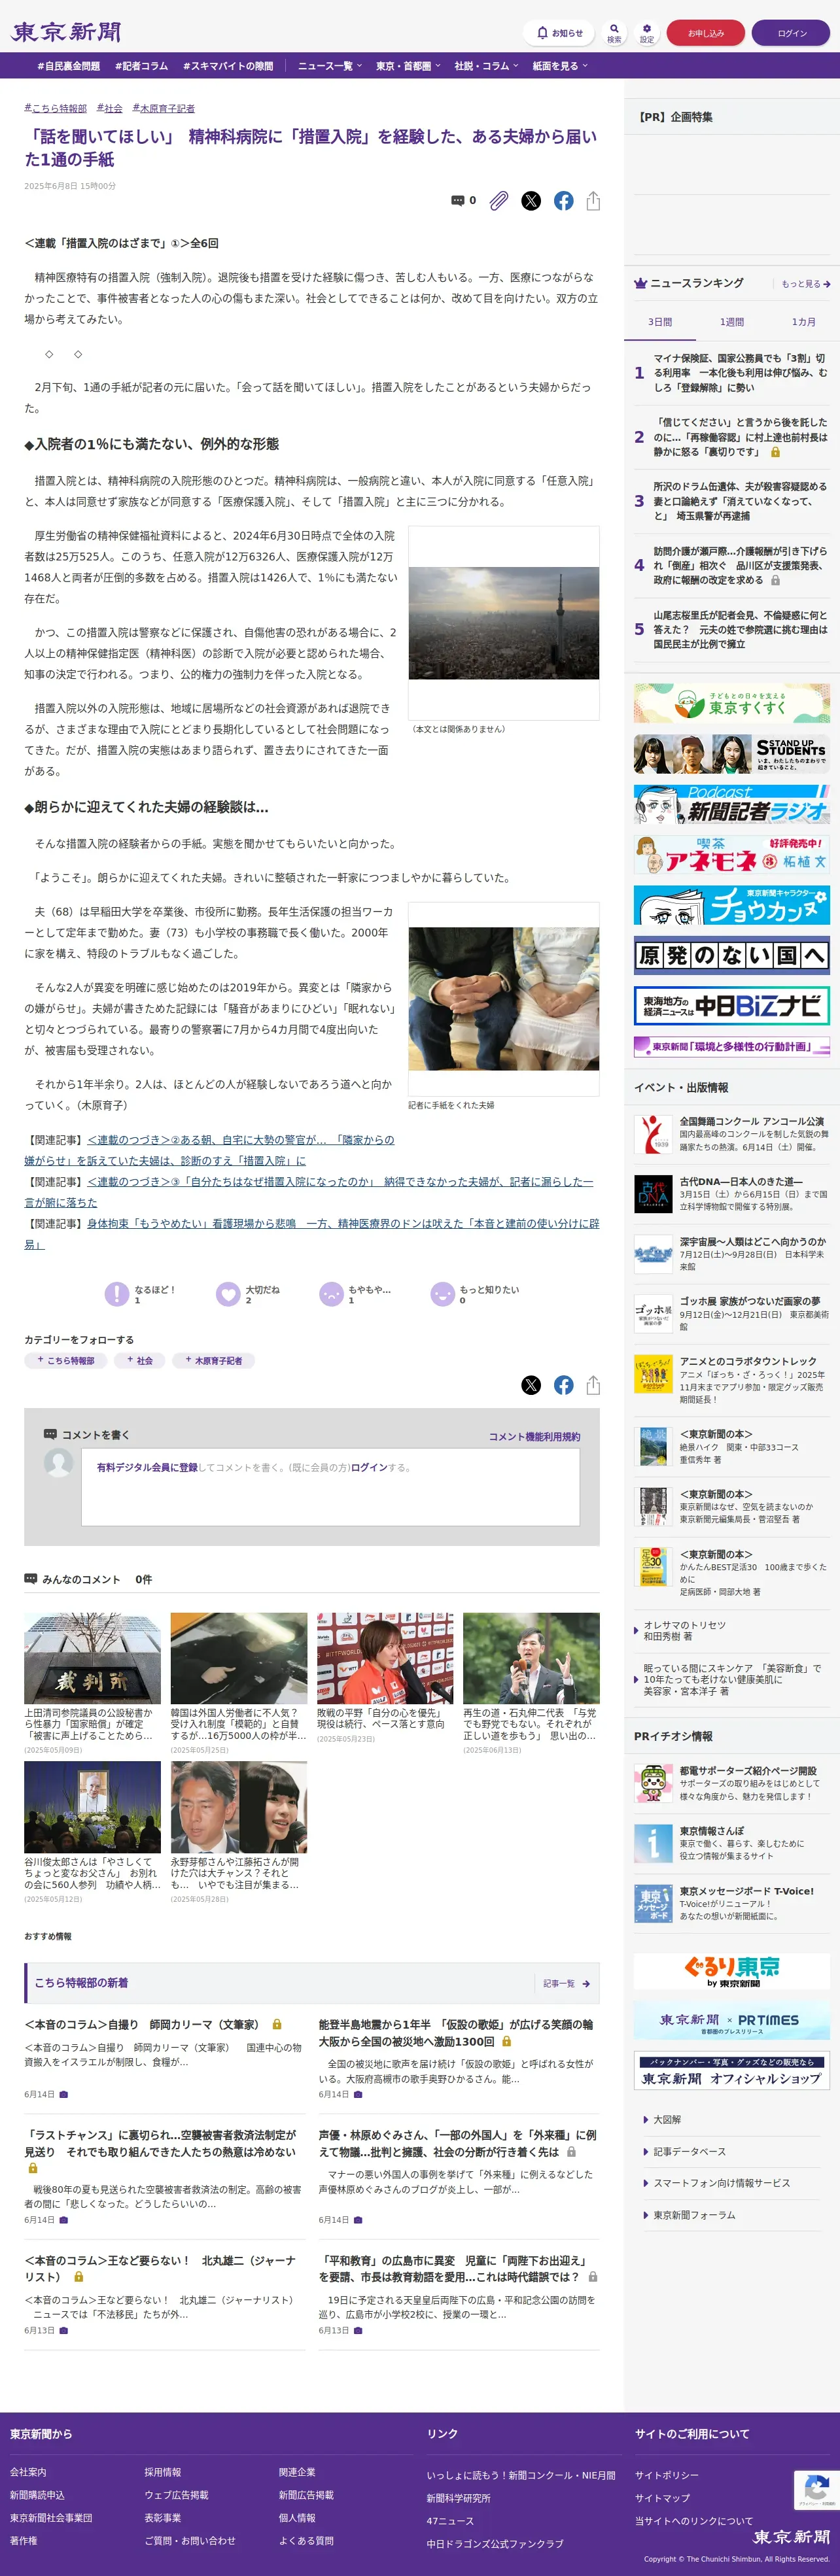The image size is (840, 2576).
Task: Click the comment text box
Action: coord(330,1487)
